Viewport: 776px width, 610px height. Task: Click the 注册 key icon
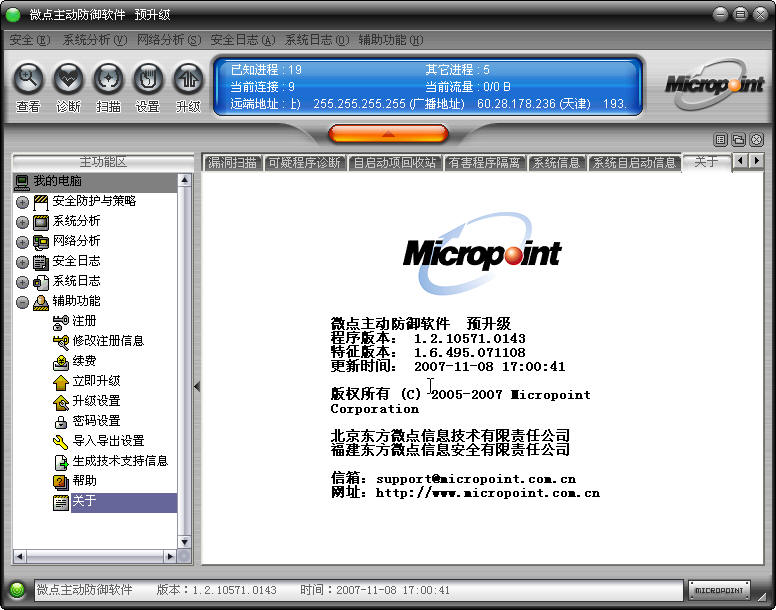[60, 322]
